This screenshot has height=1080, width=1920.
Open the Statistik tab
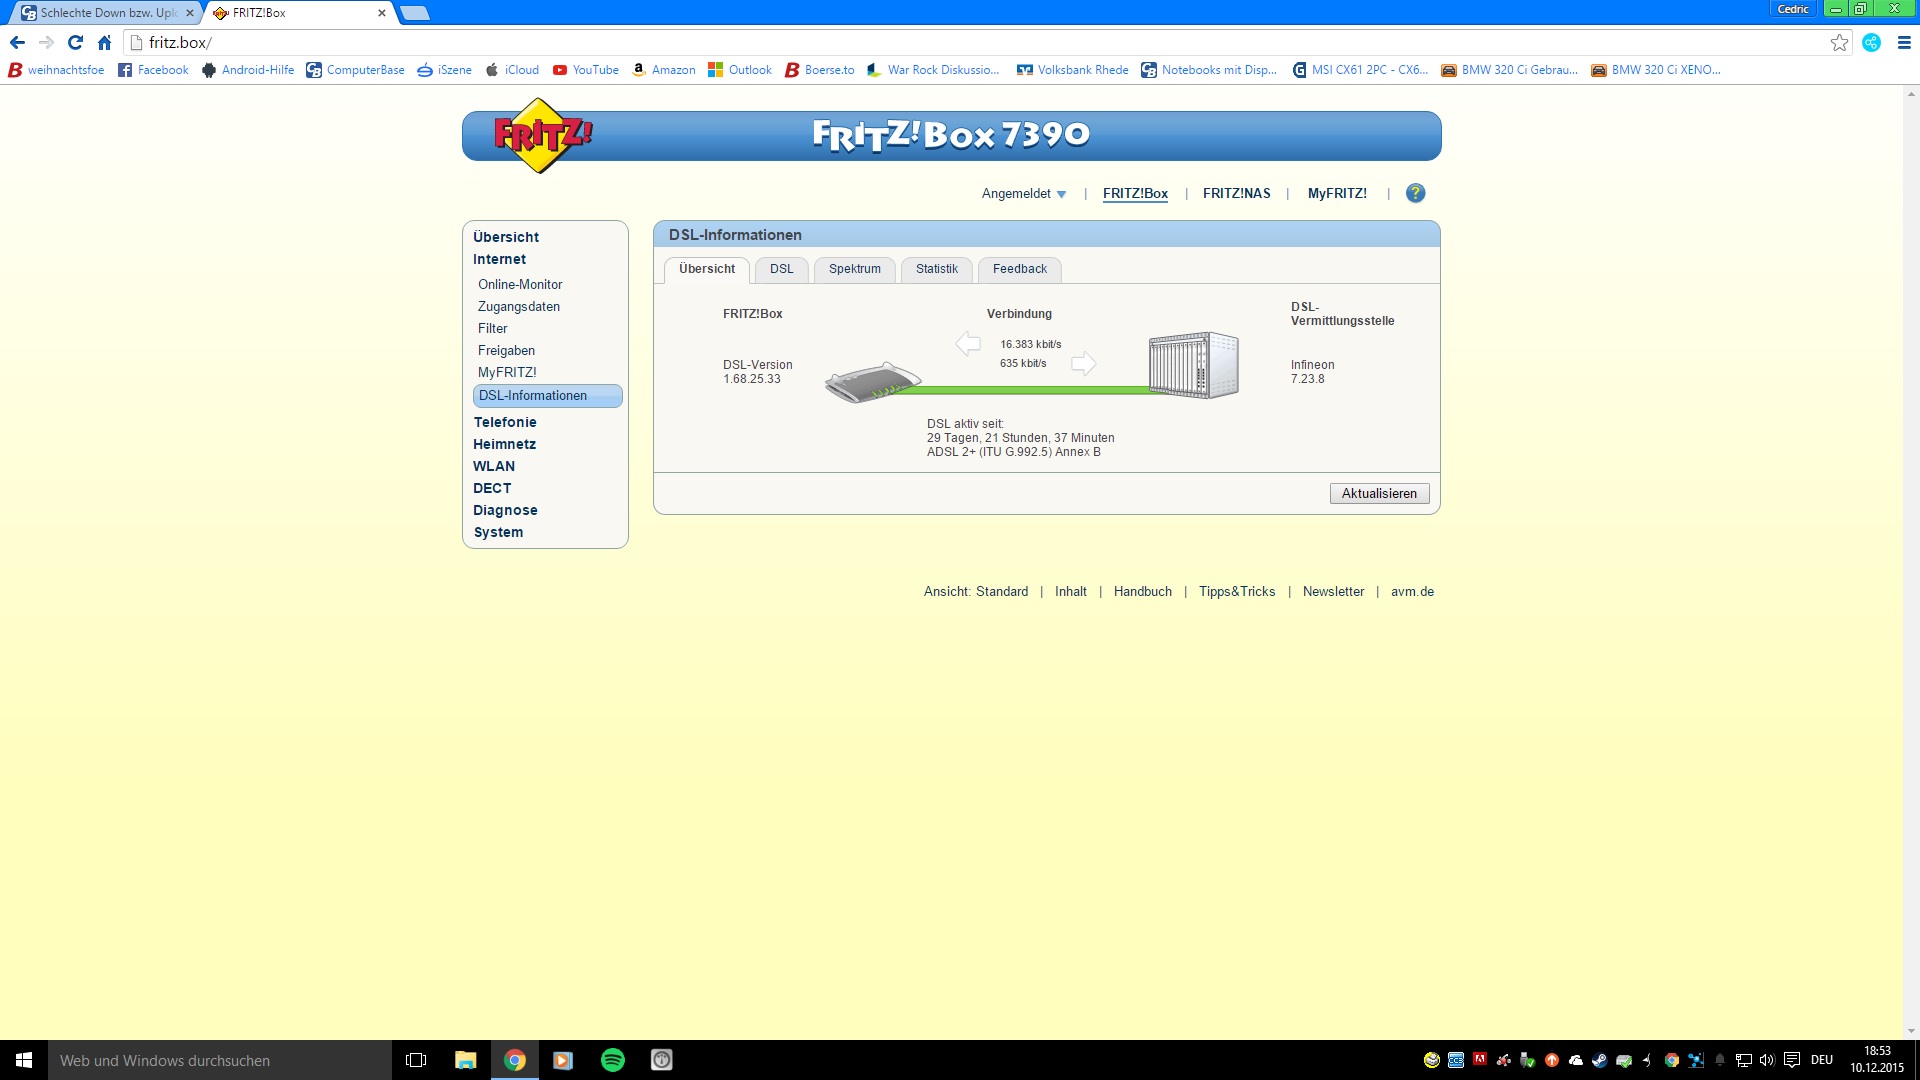(x=936, y=269)
